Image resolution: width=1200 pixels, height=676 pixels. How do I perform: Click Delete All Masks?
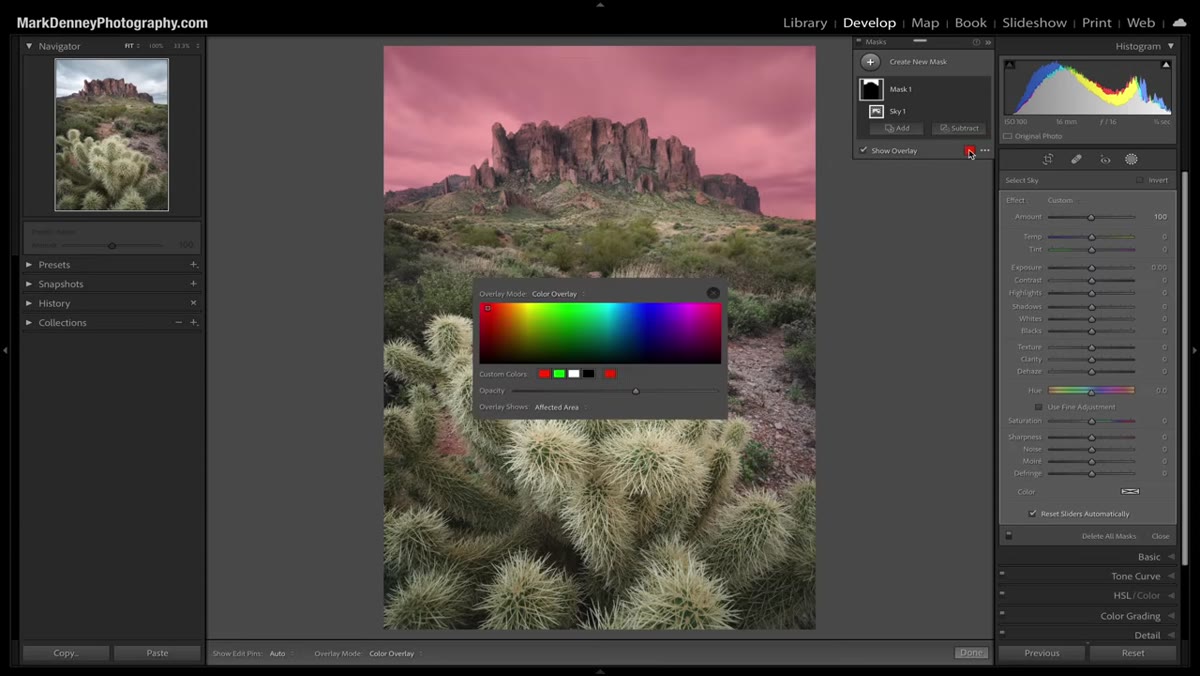pyautogui.click(x=1108, y=536)
